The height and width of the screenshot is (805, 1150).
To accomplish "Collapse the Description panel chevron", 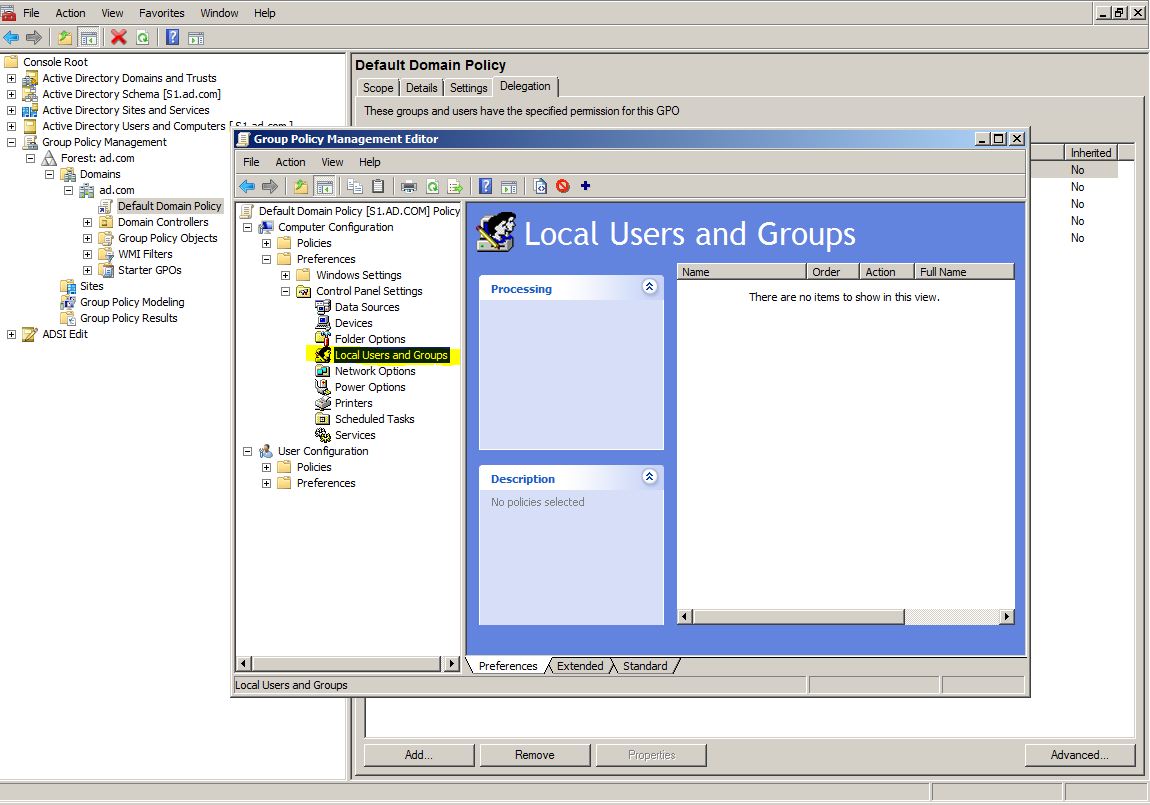I will coord(649,477).
